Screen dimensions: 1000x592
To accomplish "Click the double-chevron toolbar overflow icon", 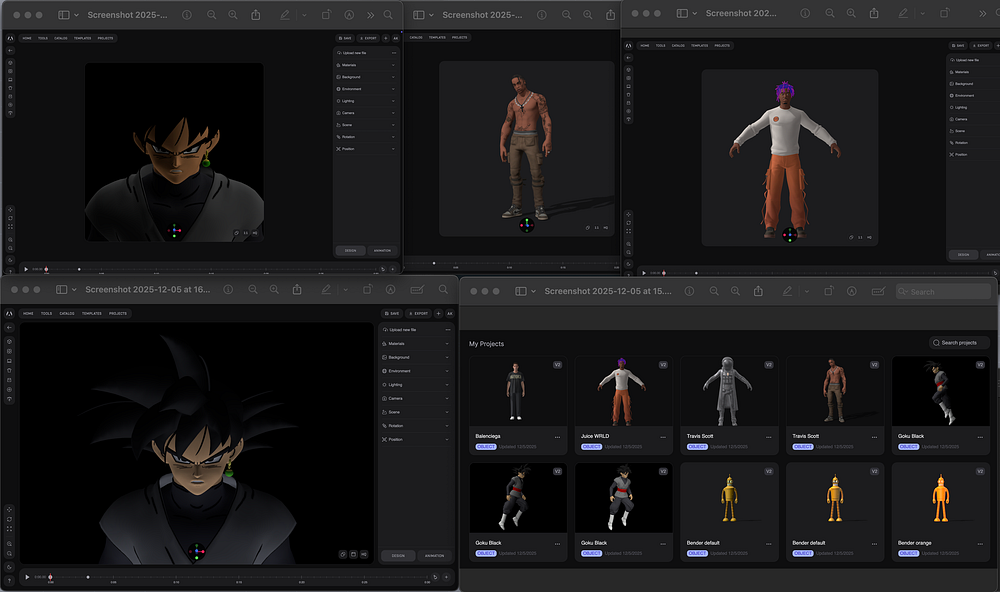I will click(x=371, y=16).
